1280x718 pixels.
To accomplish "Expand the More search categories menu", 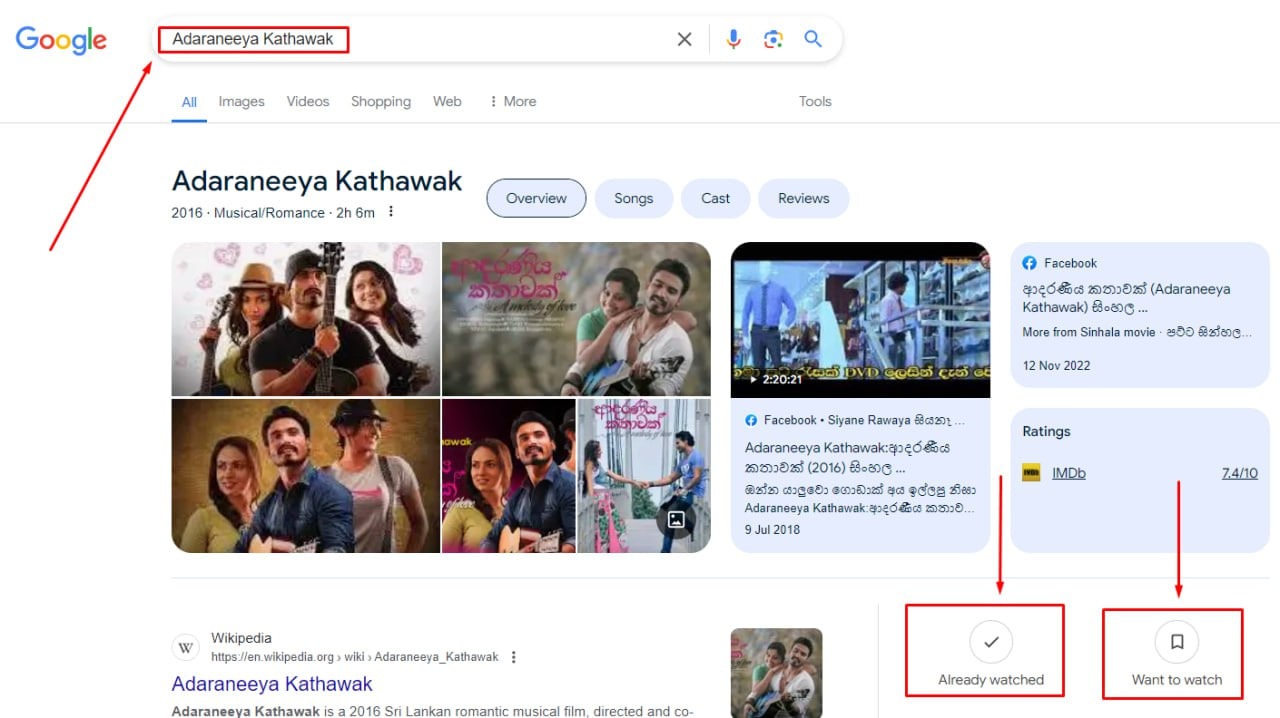I will pos(512,101).
